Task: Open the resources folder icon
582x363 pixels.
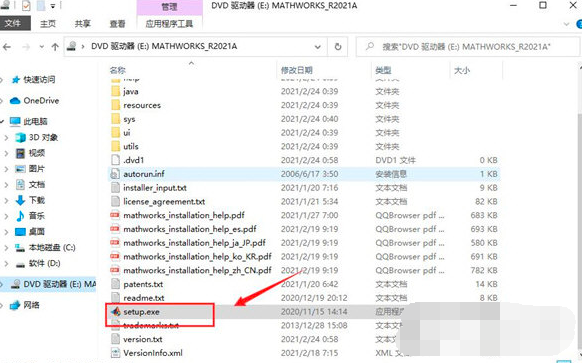Action: click(116, 105)
